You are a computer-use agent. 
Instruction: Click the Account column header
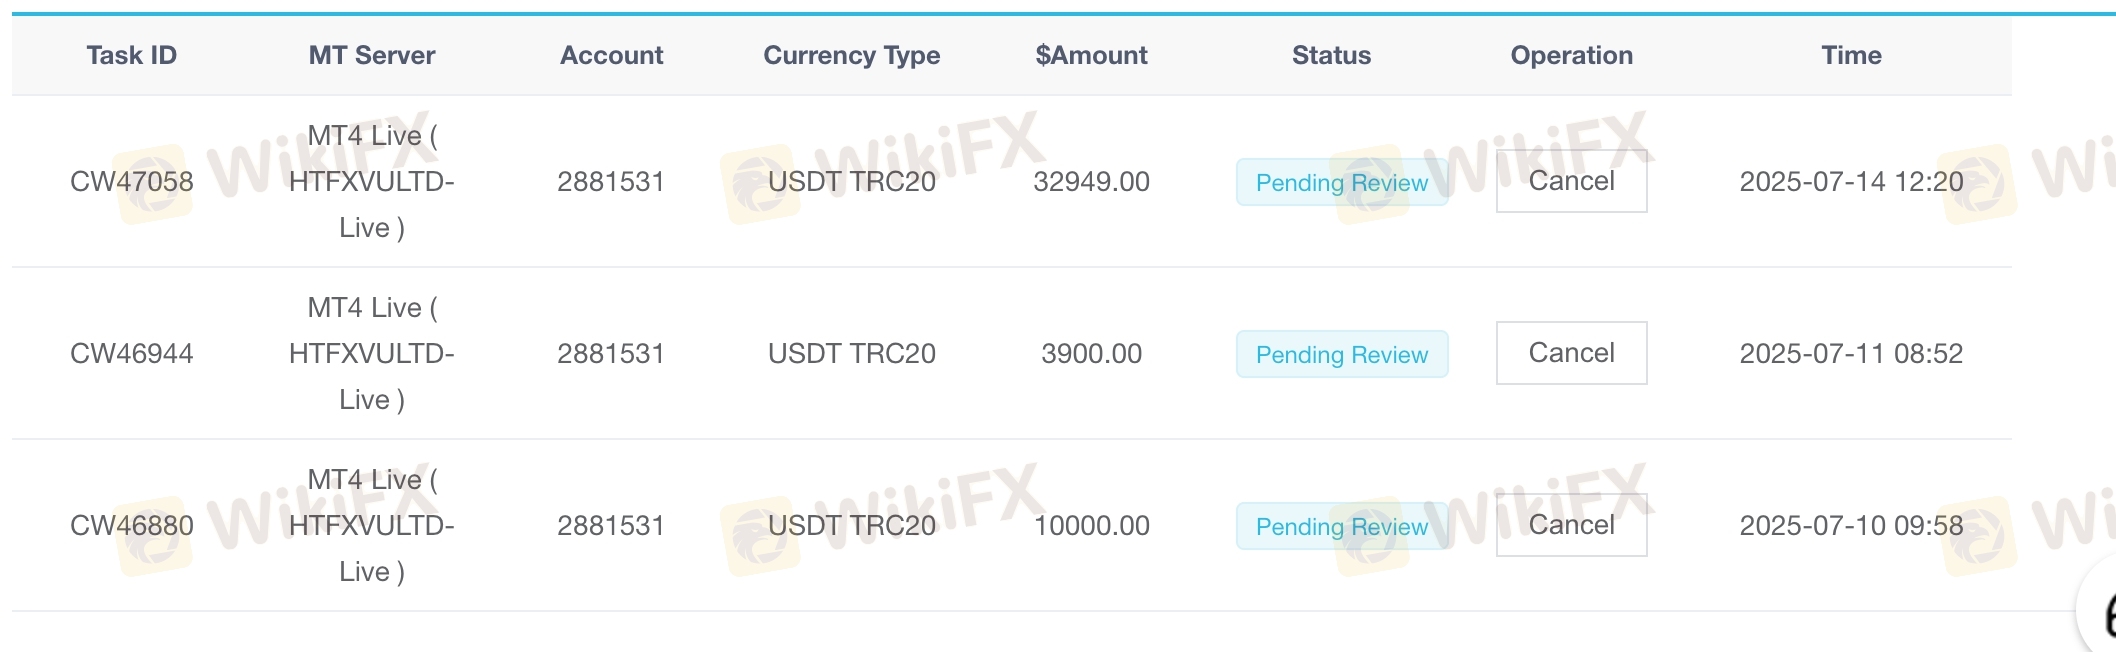tap(611, 55)
